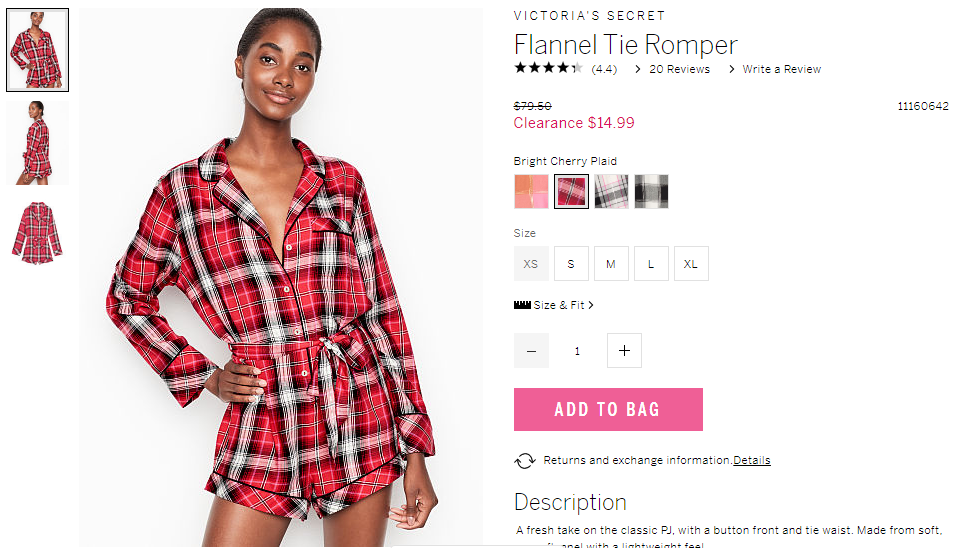Select size S
The height and width of the screenshot is (548, 955).
click(x=571, y=264)
